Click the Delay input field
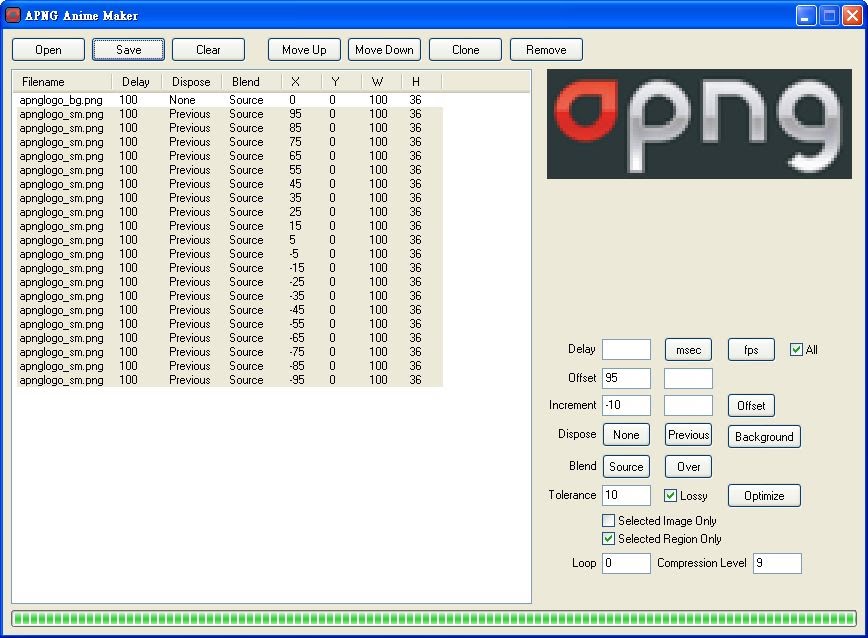Image resolution: width=868 pixels, height=638 pixels. coord(626,350)
